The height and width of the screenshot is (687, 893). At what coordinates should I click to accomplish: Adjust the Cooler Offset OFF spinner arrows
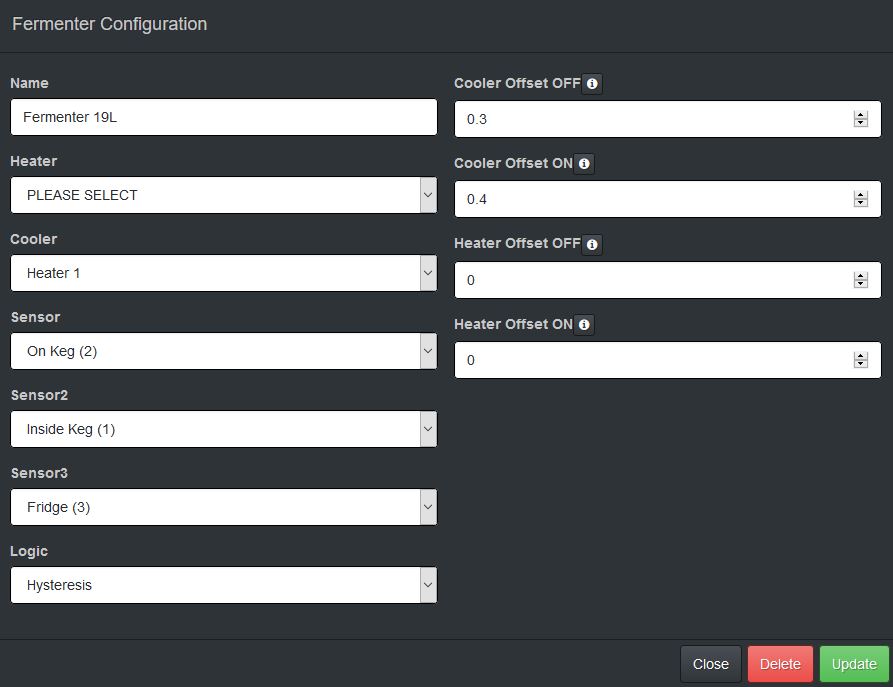tap(861, 119)
